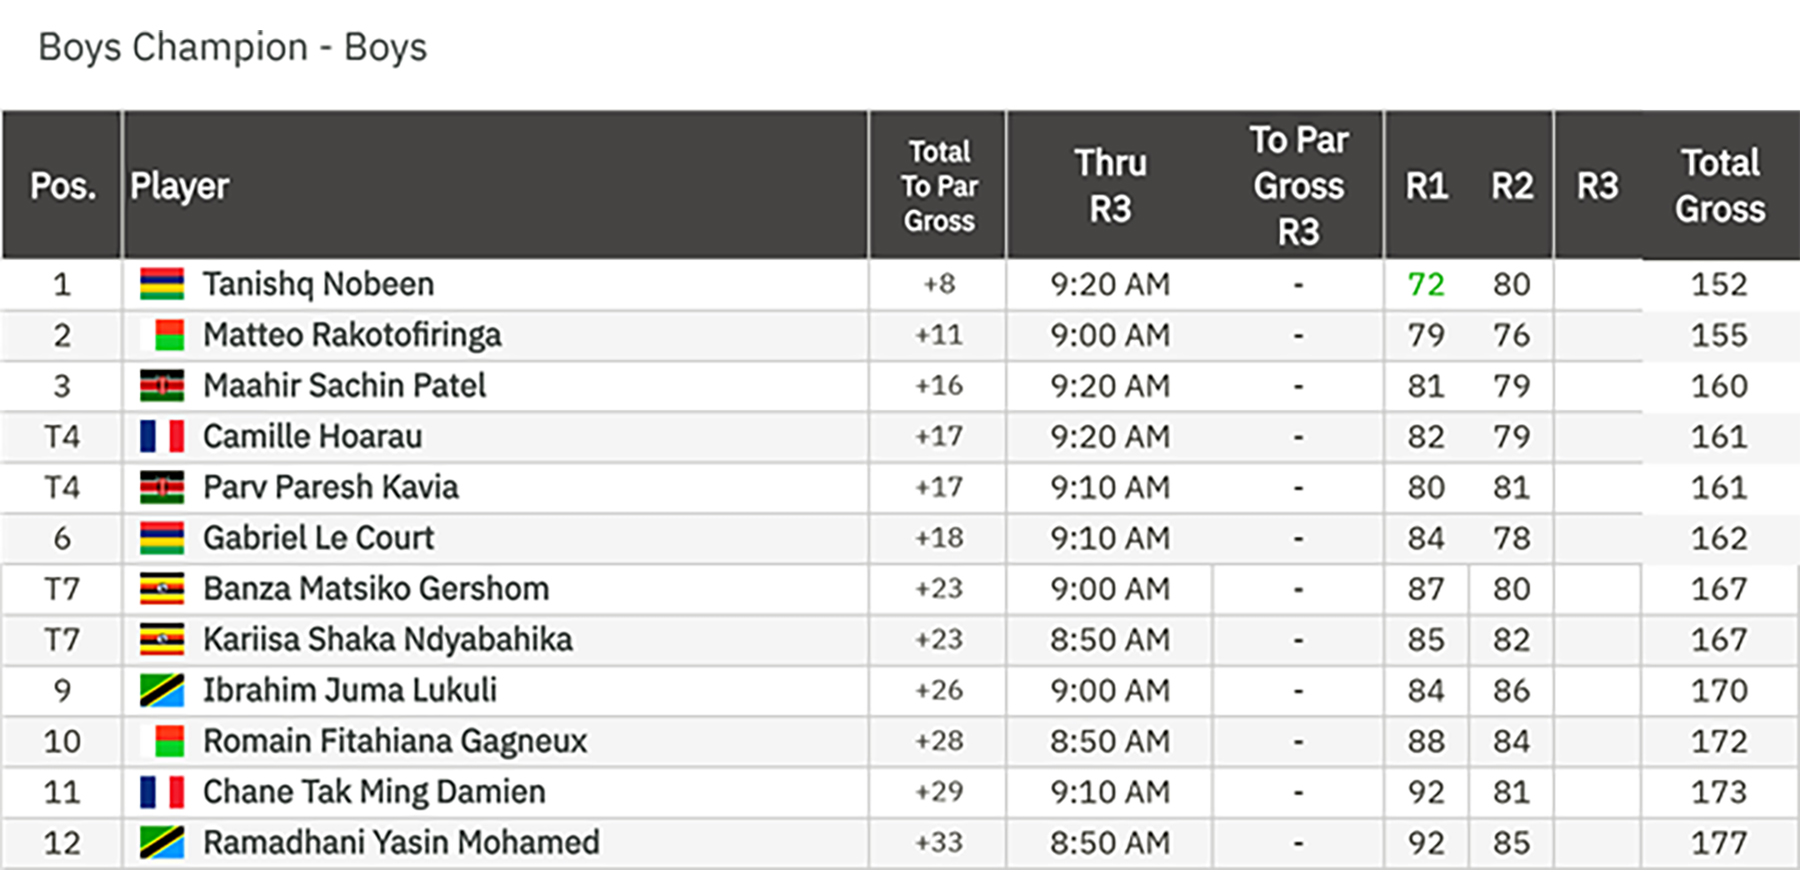Click Tanishq Nobeen's green R1 score 72

point(1426,285)
